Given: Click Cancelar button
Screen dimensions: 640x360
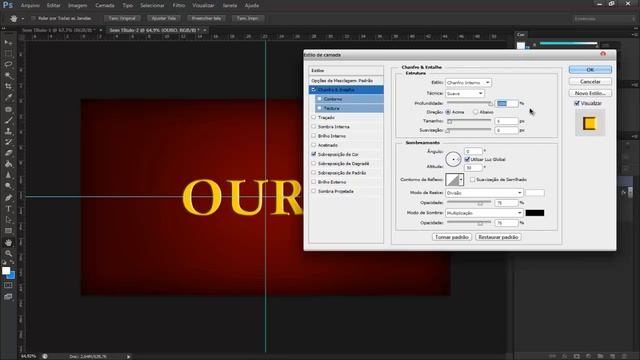Looking at the screenshot, I should (590, 82).
